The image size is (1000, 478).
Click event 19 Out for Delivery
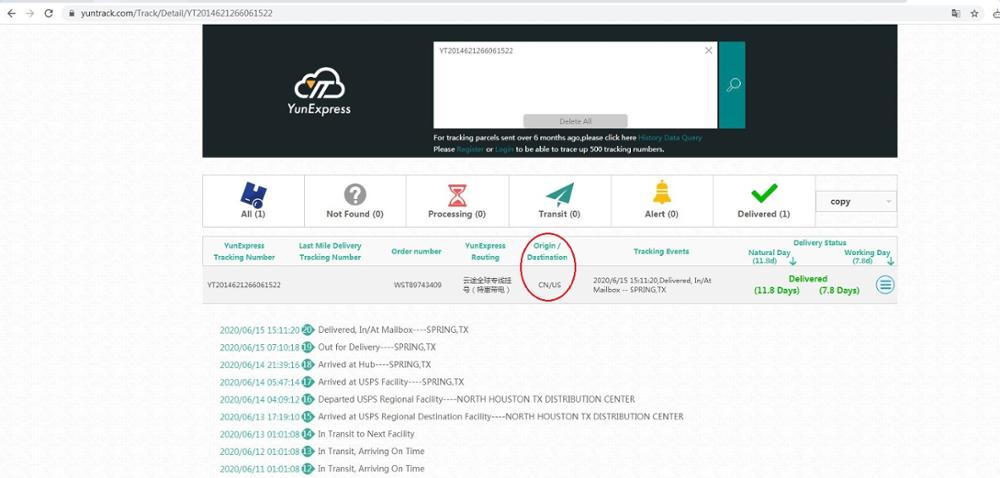[x=377, y=347]
